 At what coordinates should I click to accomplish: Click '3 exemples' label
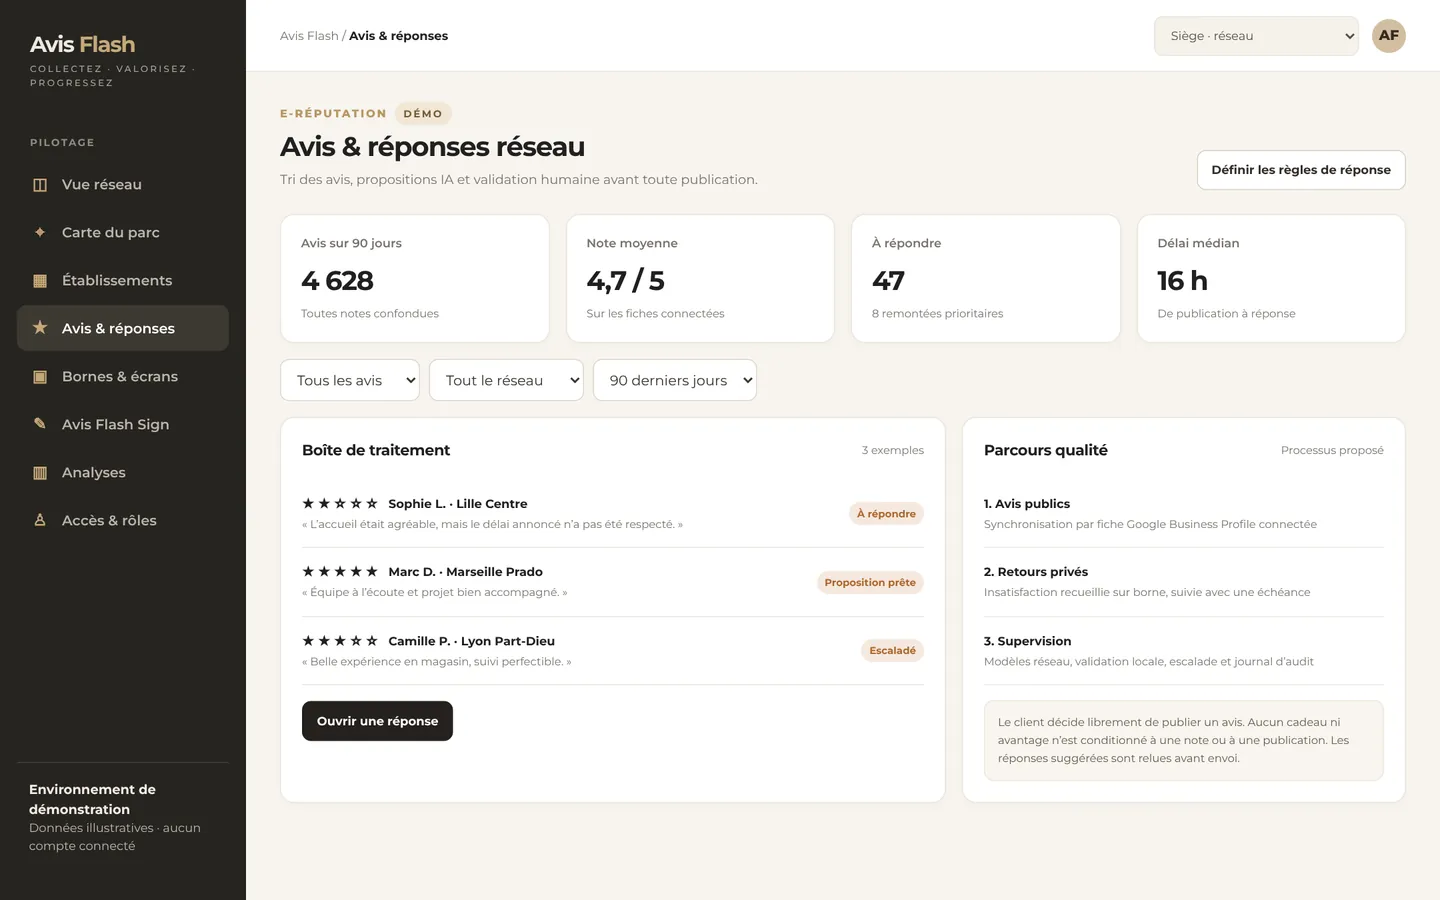[893, 451]
